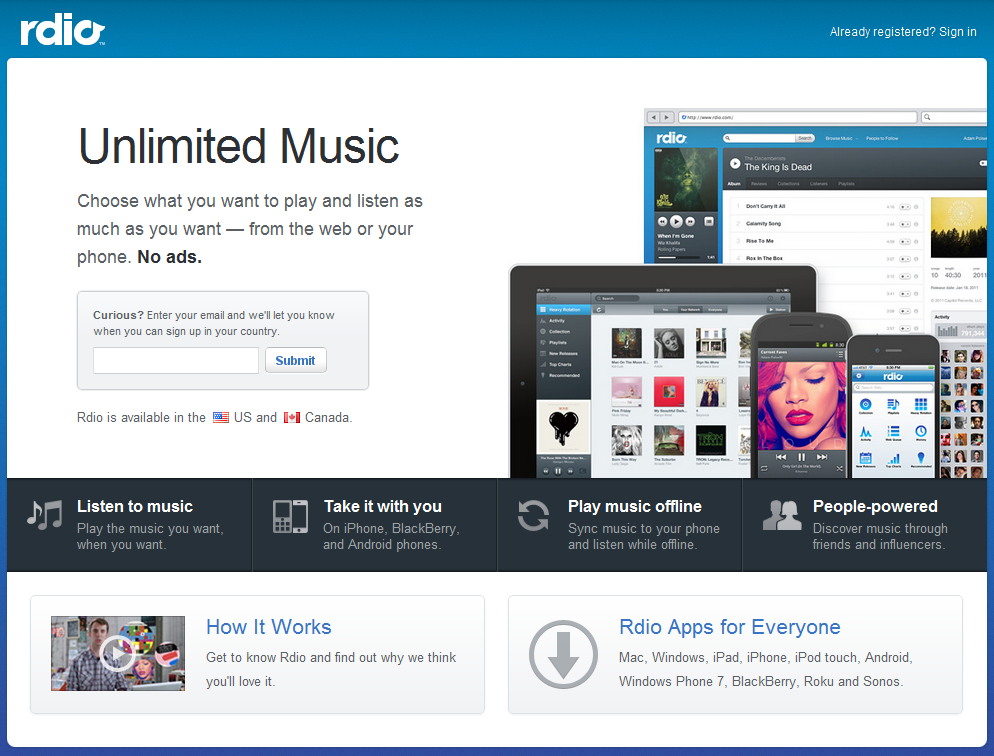Focus the email address input field

click(176, 360)
